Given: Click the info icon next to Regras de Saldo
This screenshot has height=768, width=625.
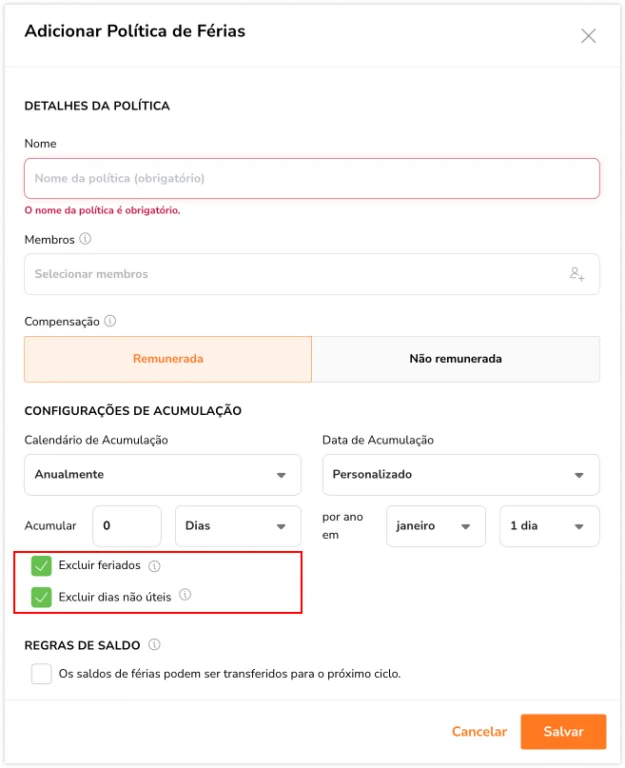Looking at the screenshot, I should click(154, 645).
